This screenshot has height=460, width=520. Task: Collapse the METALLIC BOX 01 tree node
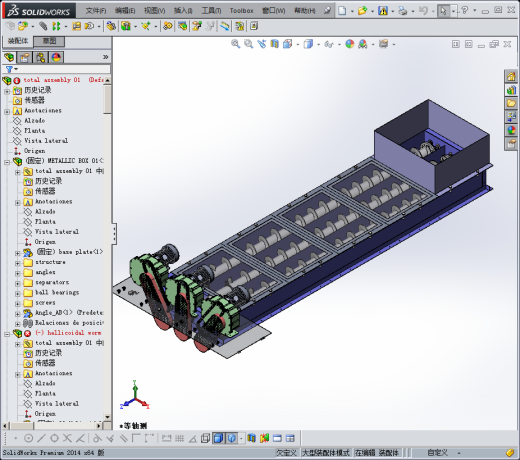pos(7,162)
